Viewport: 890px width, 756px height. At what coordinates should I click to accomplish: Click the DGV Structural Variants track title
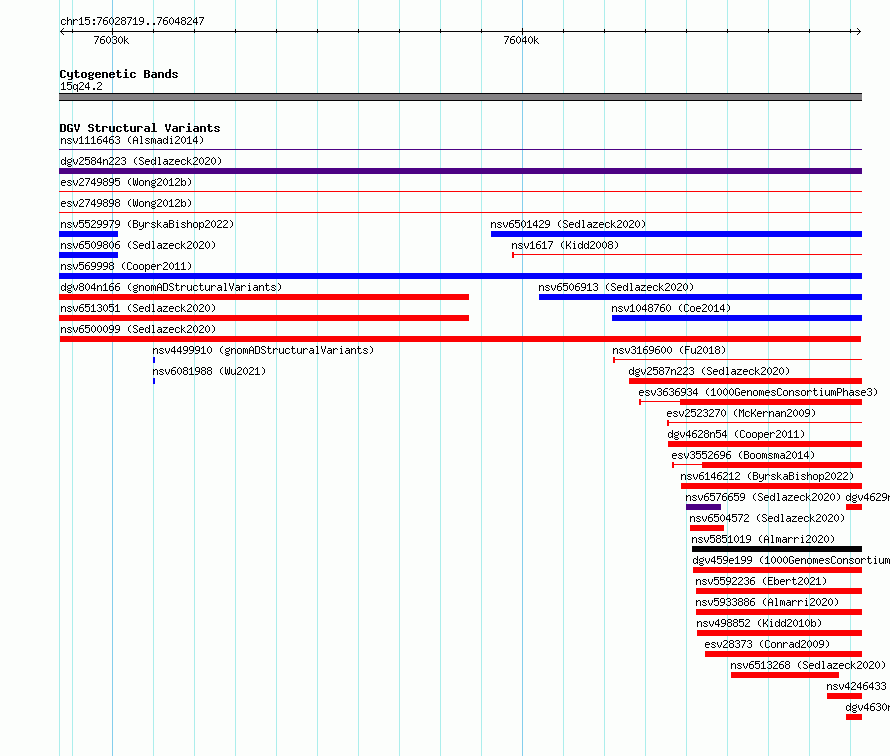click(140, 128)
